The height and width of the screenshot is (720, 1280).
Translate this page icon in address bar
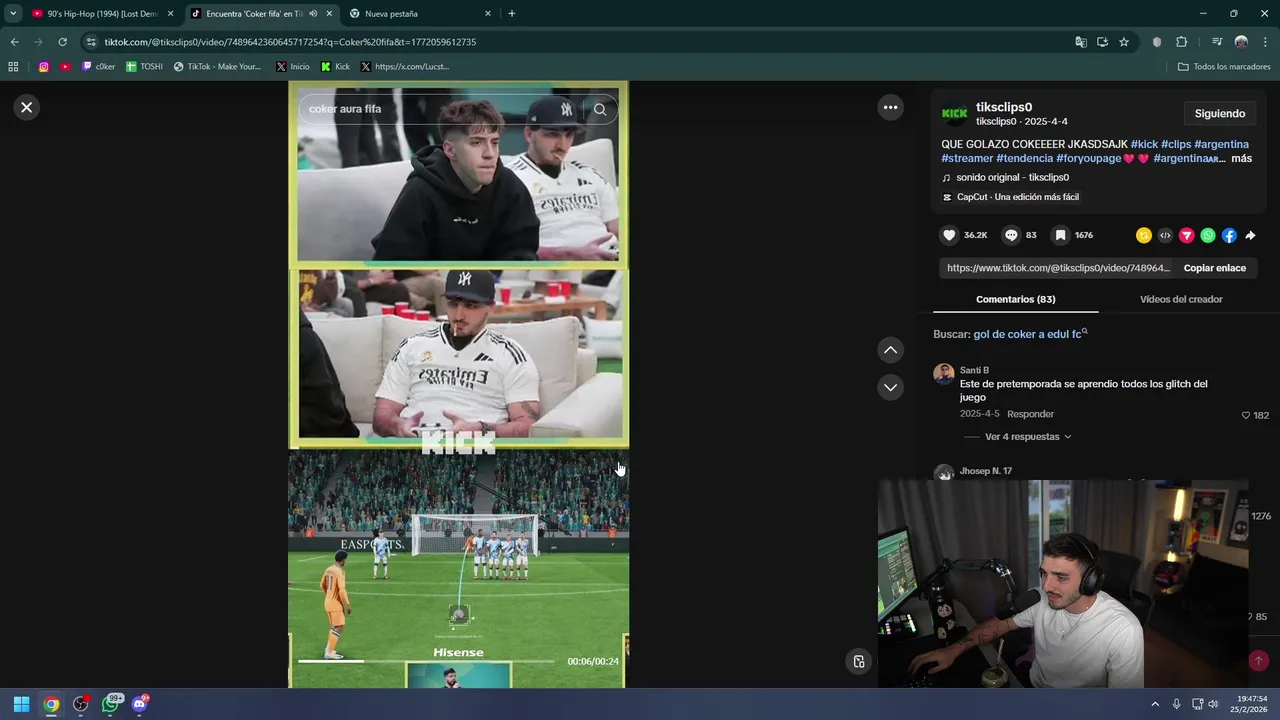(1081, 42)
